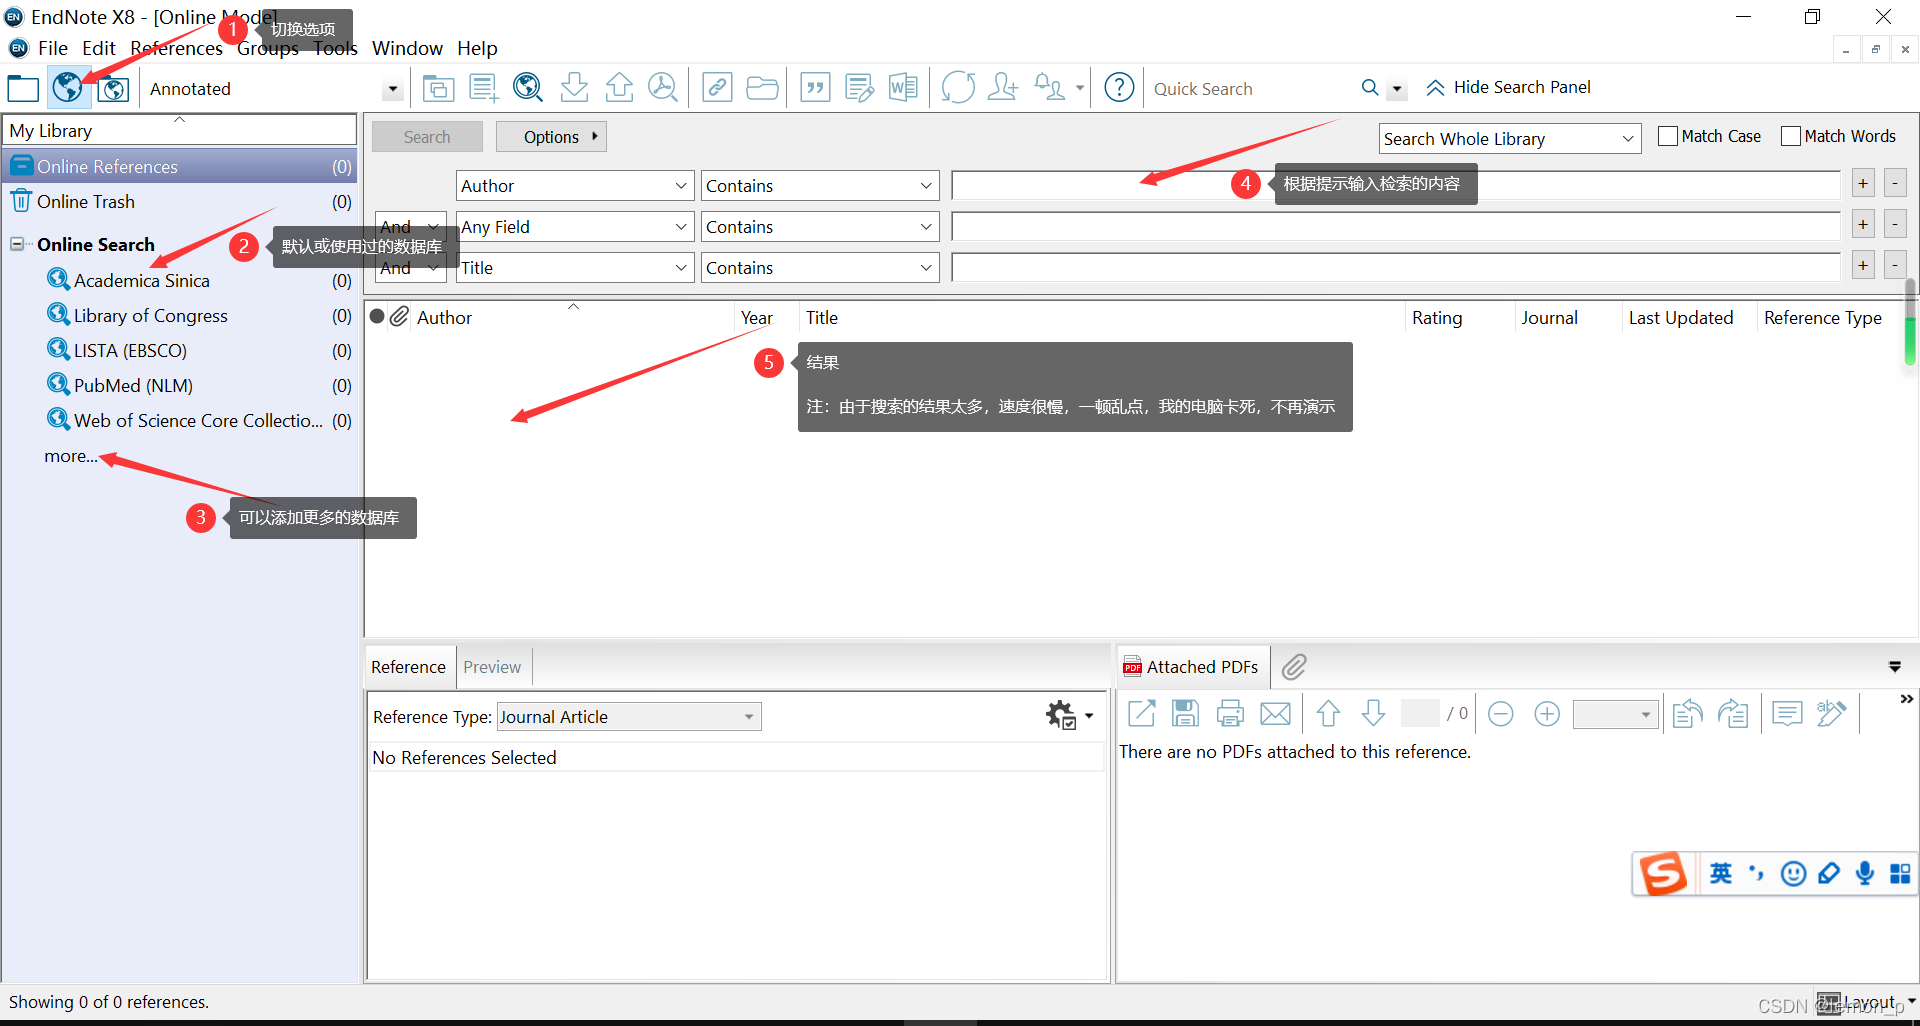Zoom out the PDF with minus icon
Viewport: 1920px width, 1026px height.
(1501, 714)
